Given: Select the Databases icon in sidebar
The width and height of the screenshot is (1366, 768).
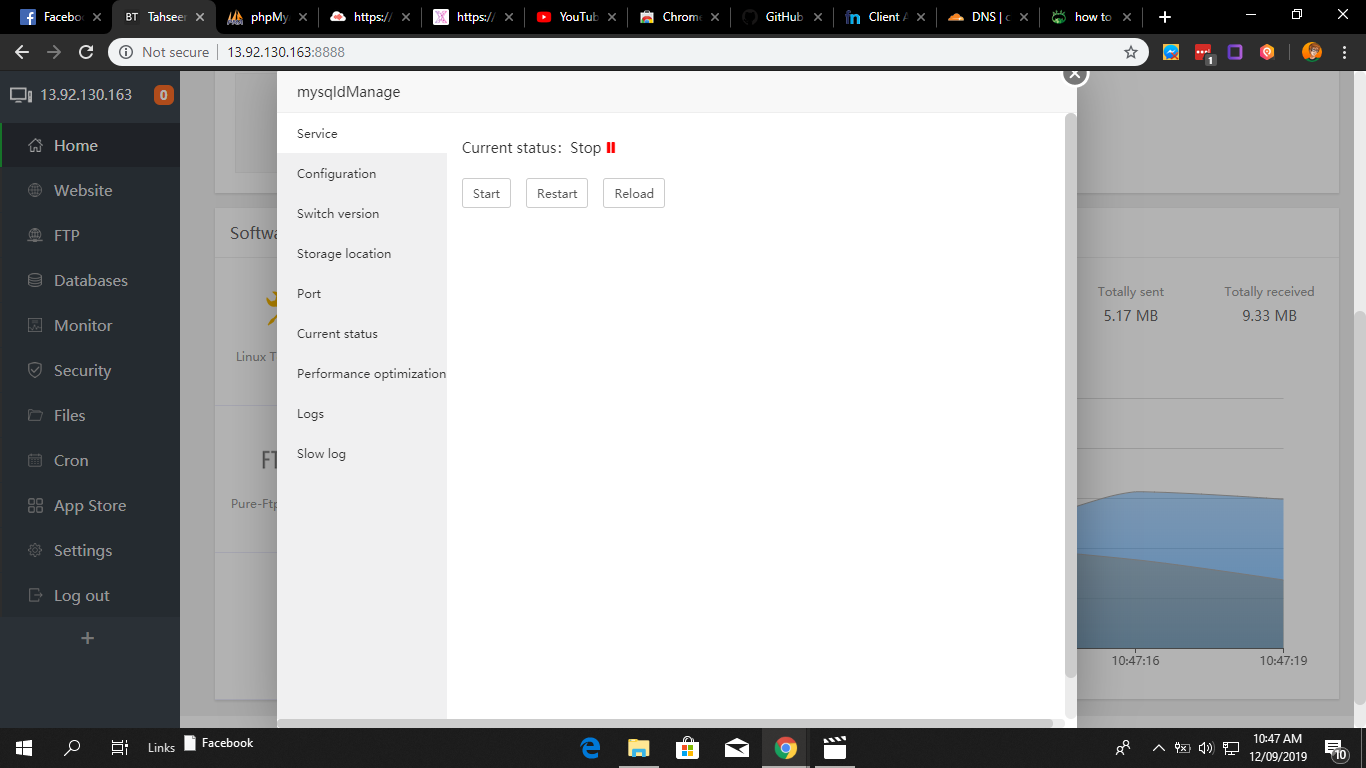Looking at the screenshot, I should tap(35, 281).
